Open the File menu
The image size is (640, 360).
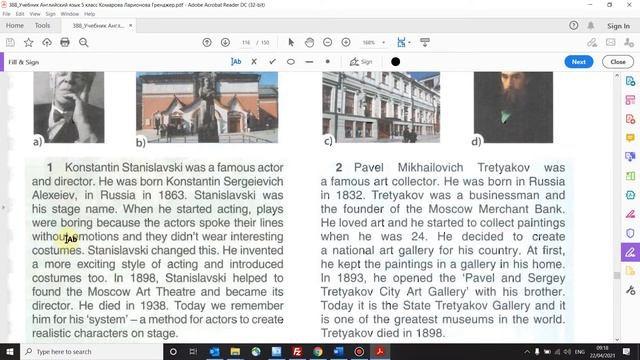[x=7, y=14]
